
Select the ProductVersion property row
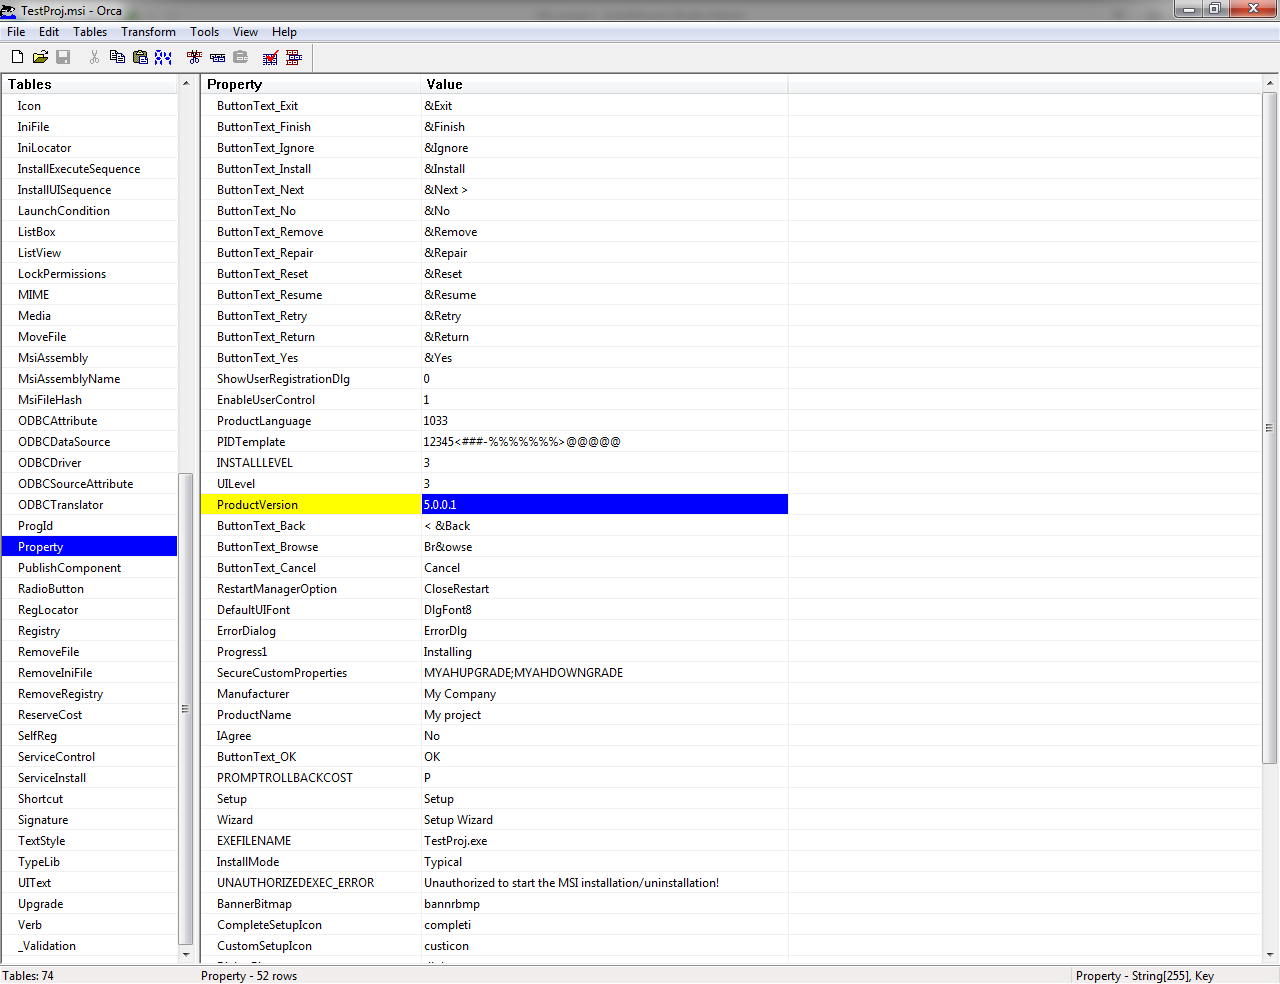311,505
